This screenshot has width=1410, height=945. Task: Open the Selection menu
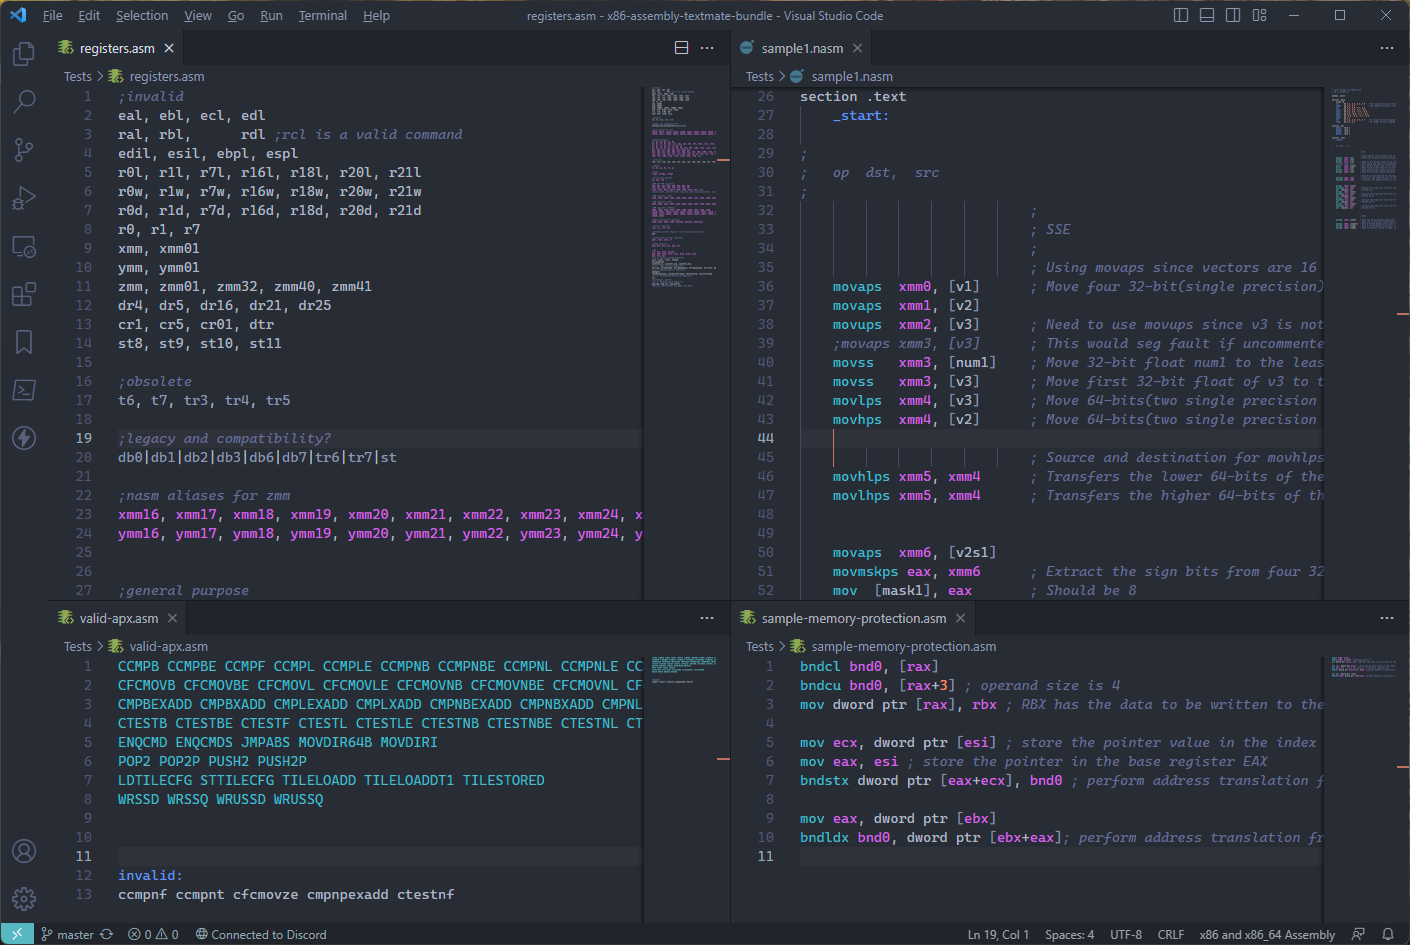[x=142, y=15]
